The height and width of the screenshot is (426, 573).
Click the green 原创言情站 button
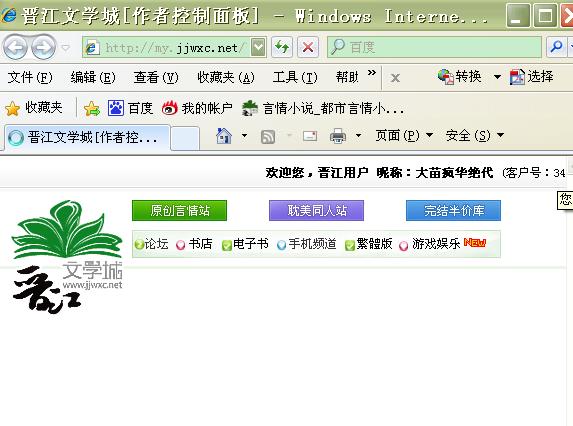179,210
